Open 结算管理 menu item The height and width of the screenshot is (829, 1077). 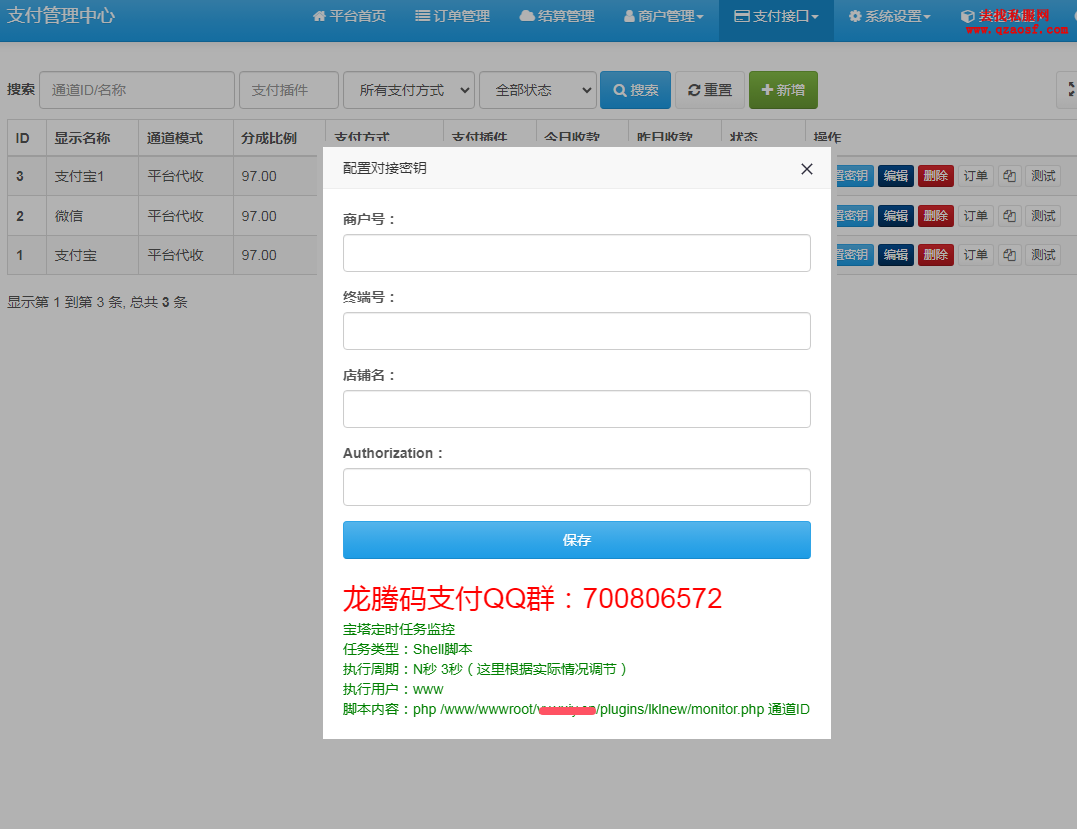(x=556, y=16)
